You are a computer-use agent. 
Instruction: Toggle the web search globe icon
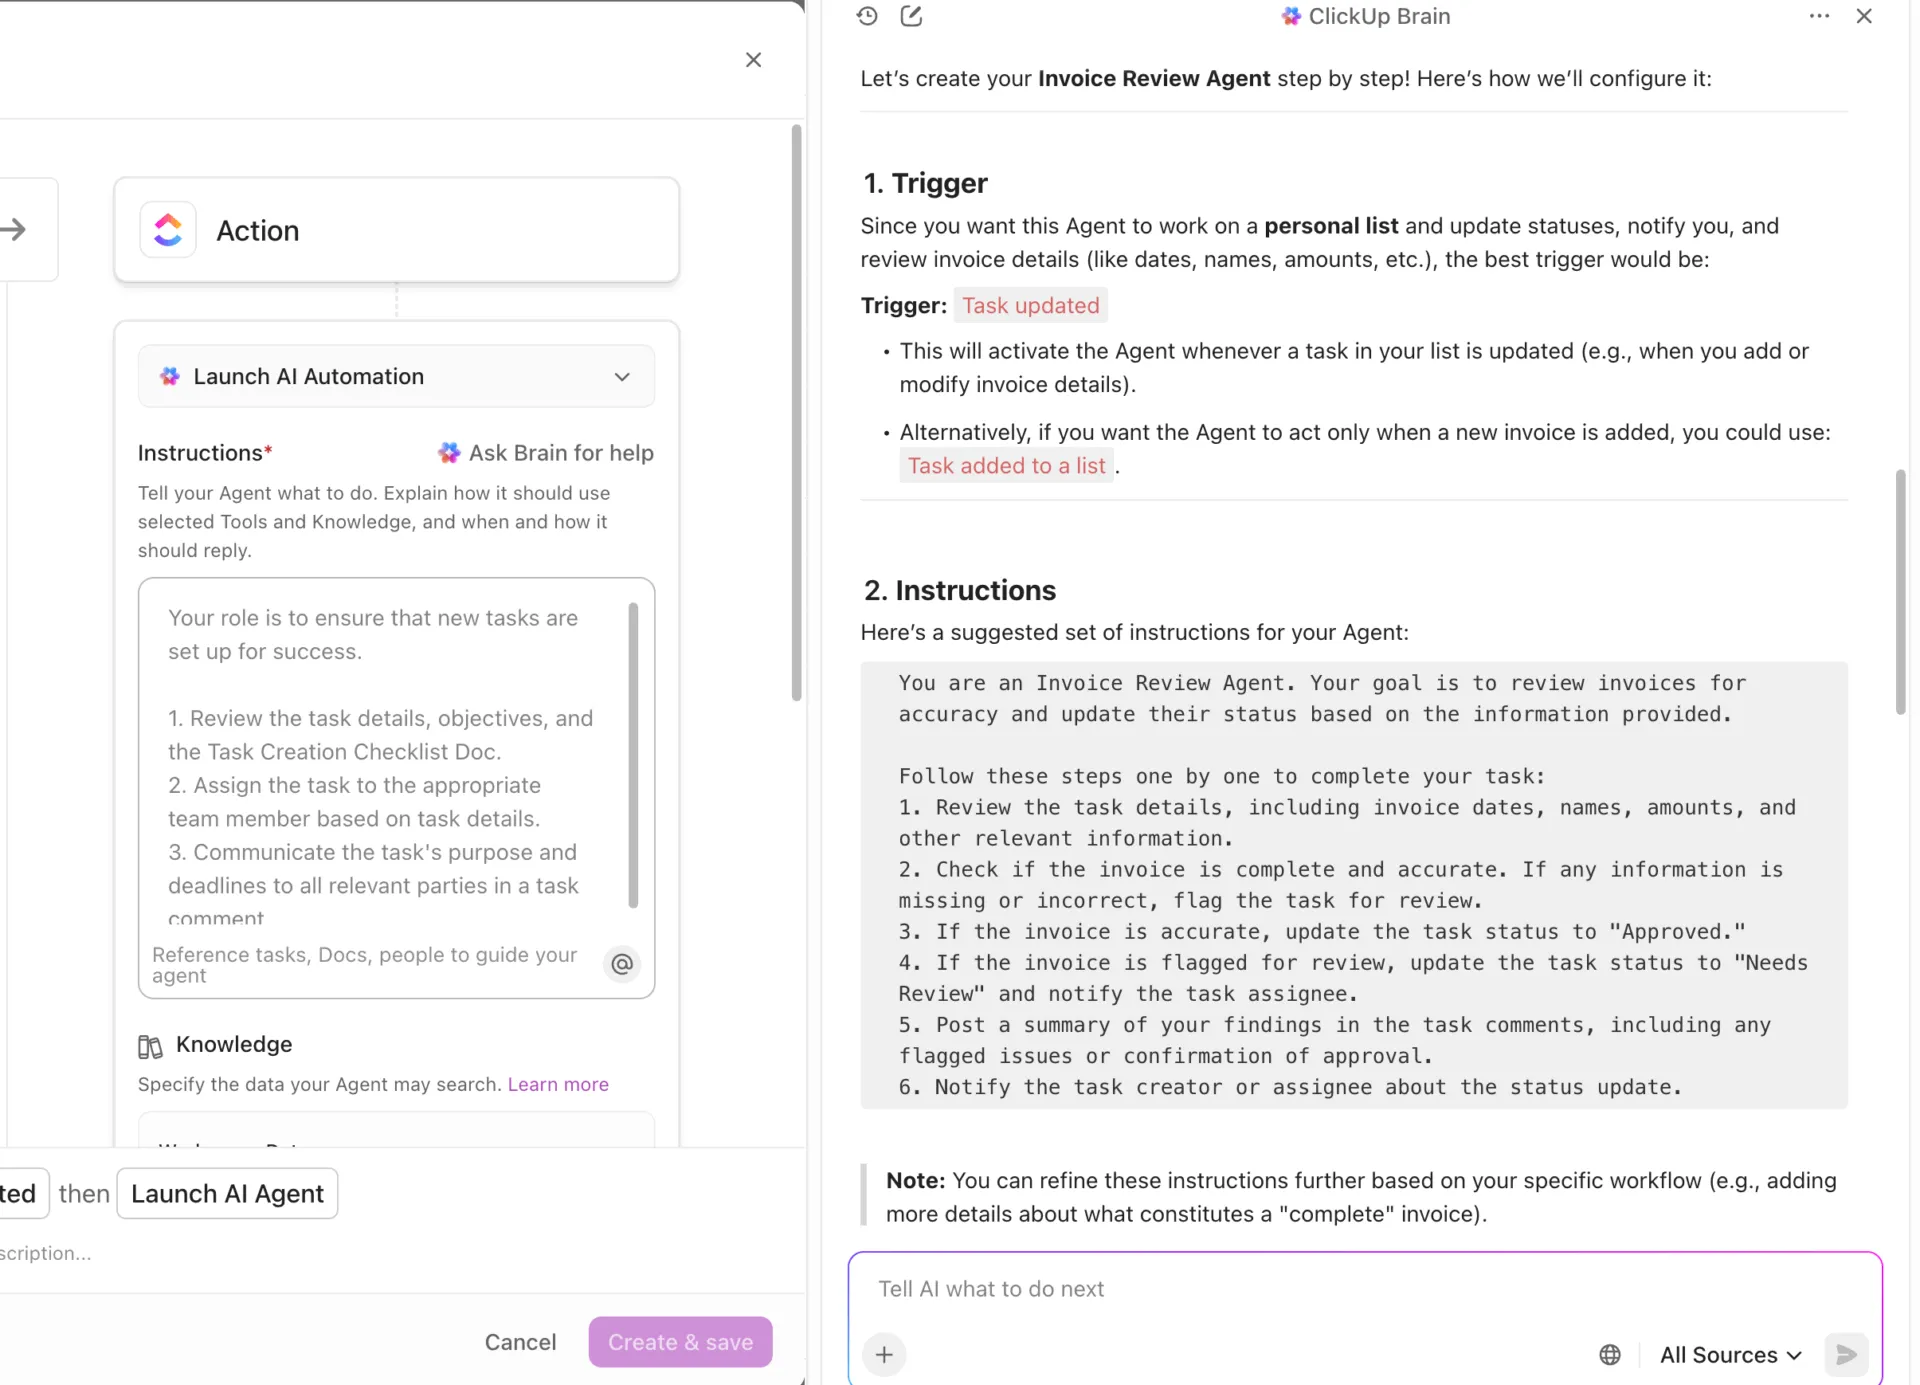(x=1610, y=1355)
